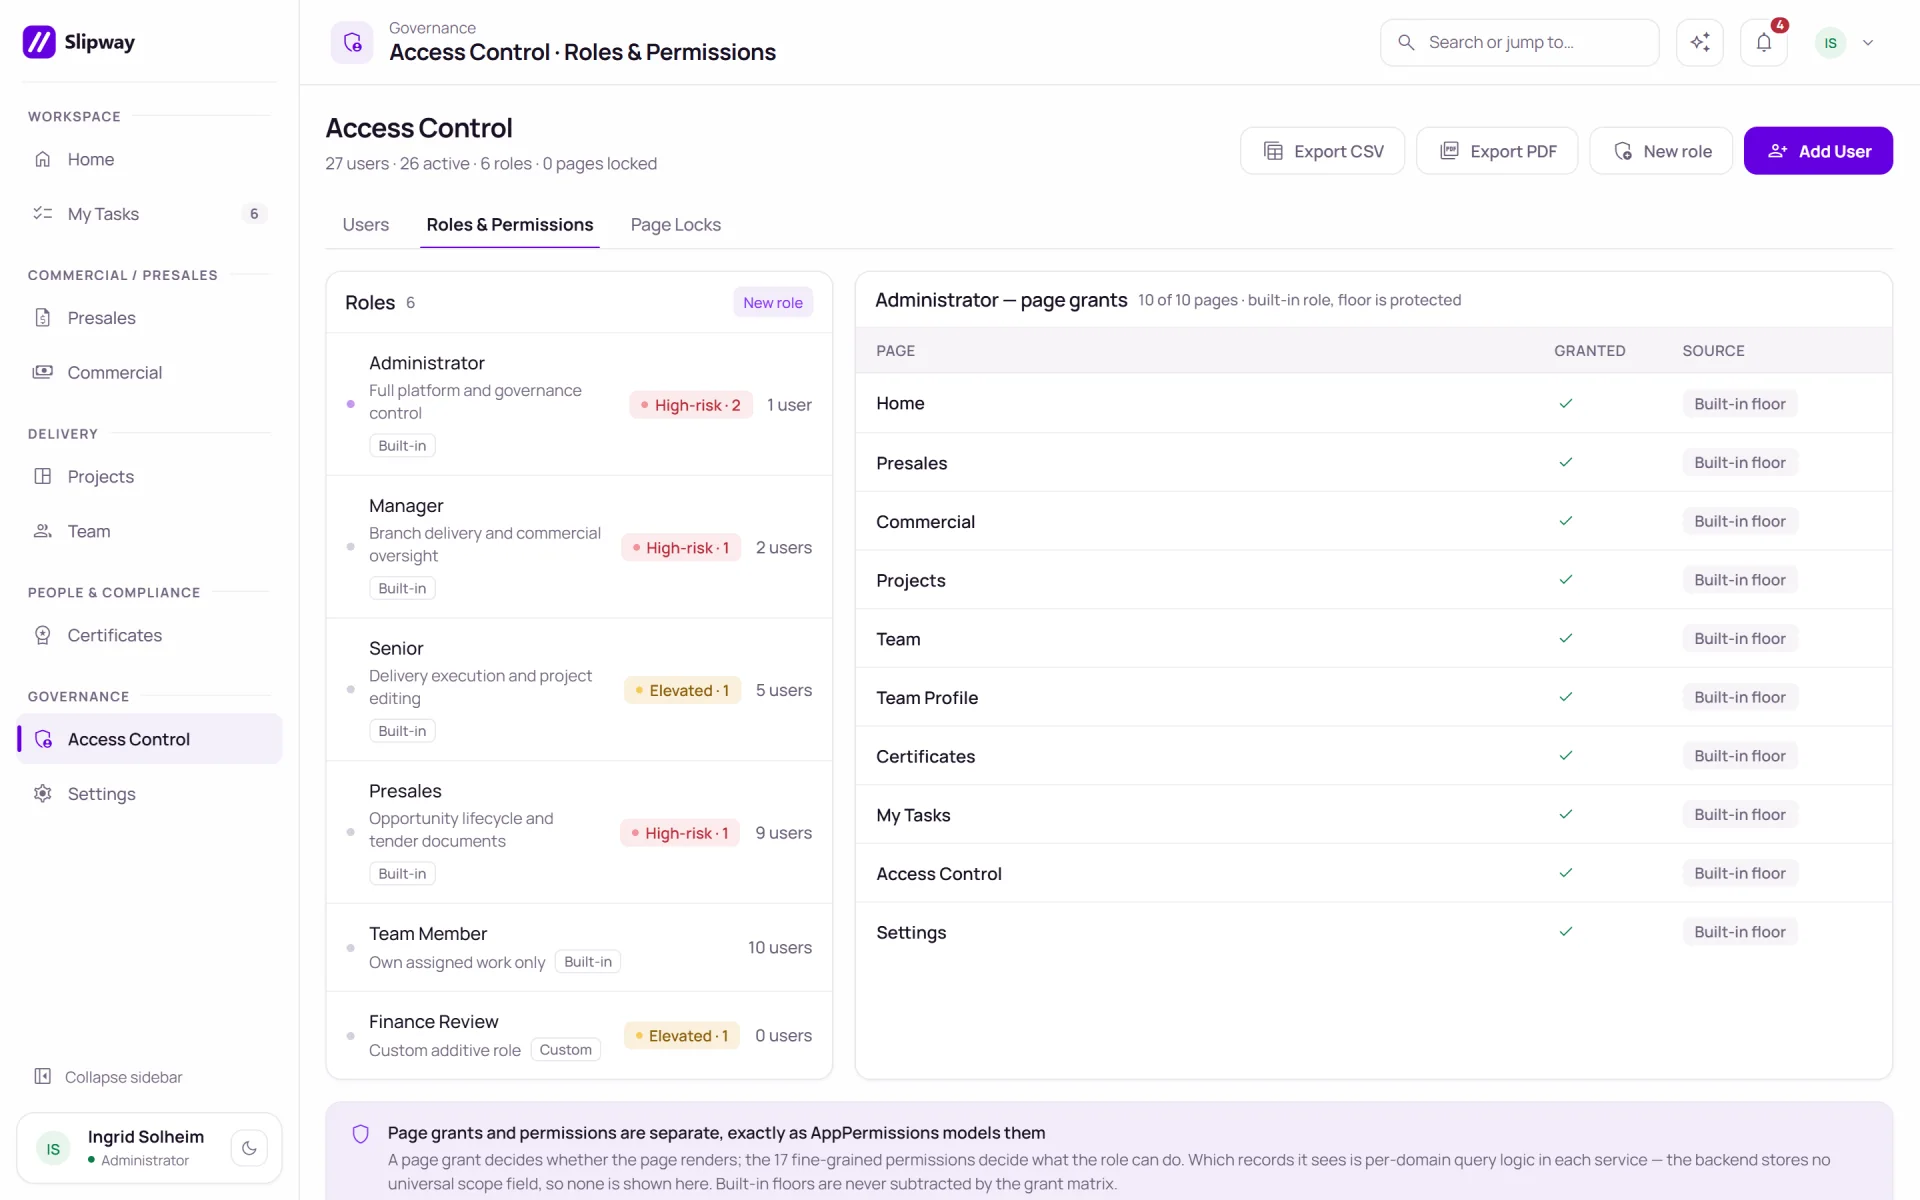Click the Presales document icon
Screen dimensions: 1920x1200
(43, 317)
